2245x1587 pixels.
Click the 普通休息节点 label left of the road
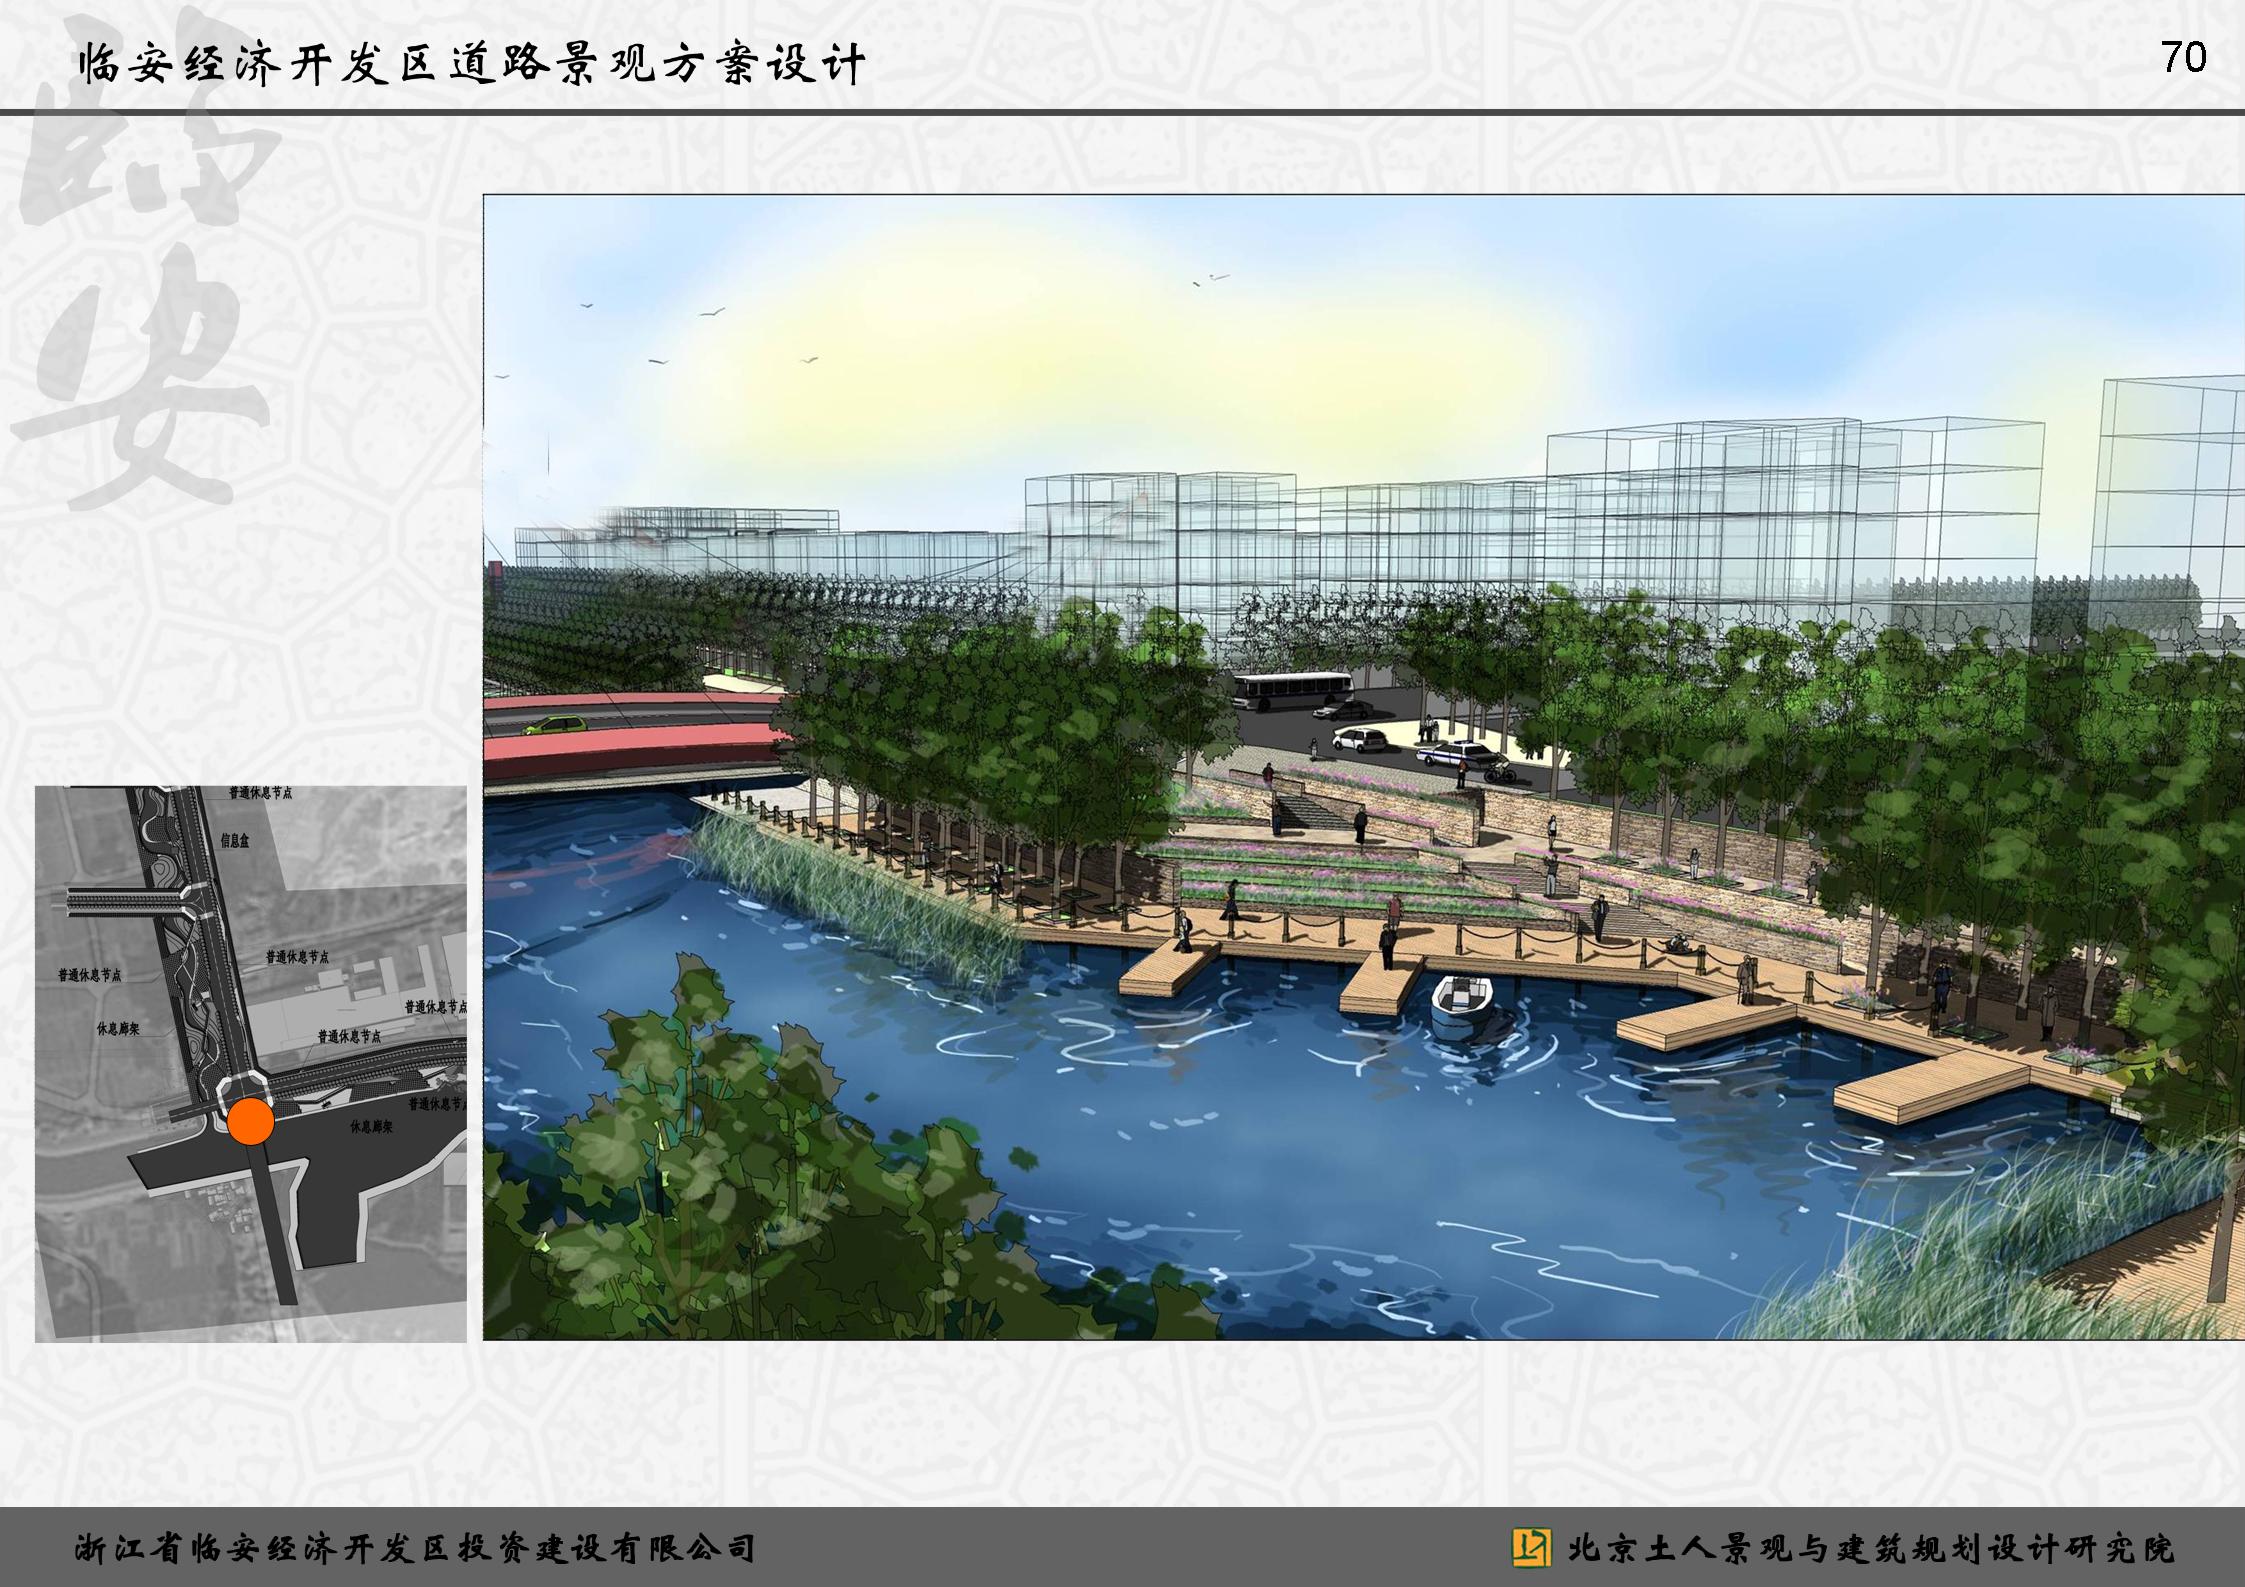pos(90,975)
